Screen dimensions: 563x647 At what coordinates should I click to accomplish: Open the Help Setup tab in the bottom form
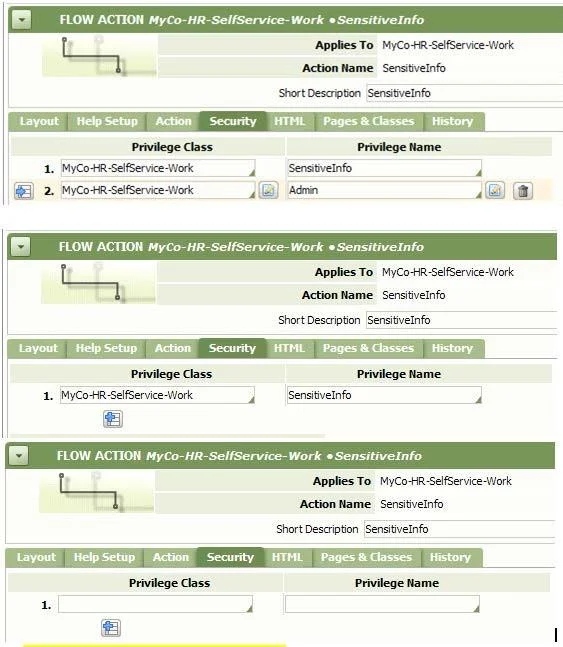click(104, 557)
